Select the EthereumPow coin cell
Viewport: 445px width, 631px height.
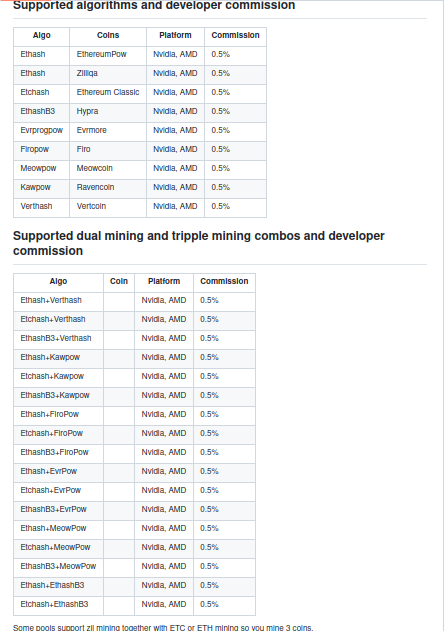click(x=108, y=54)
